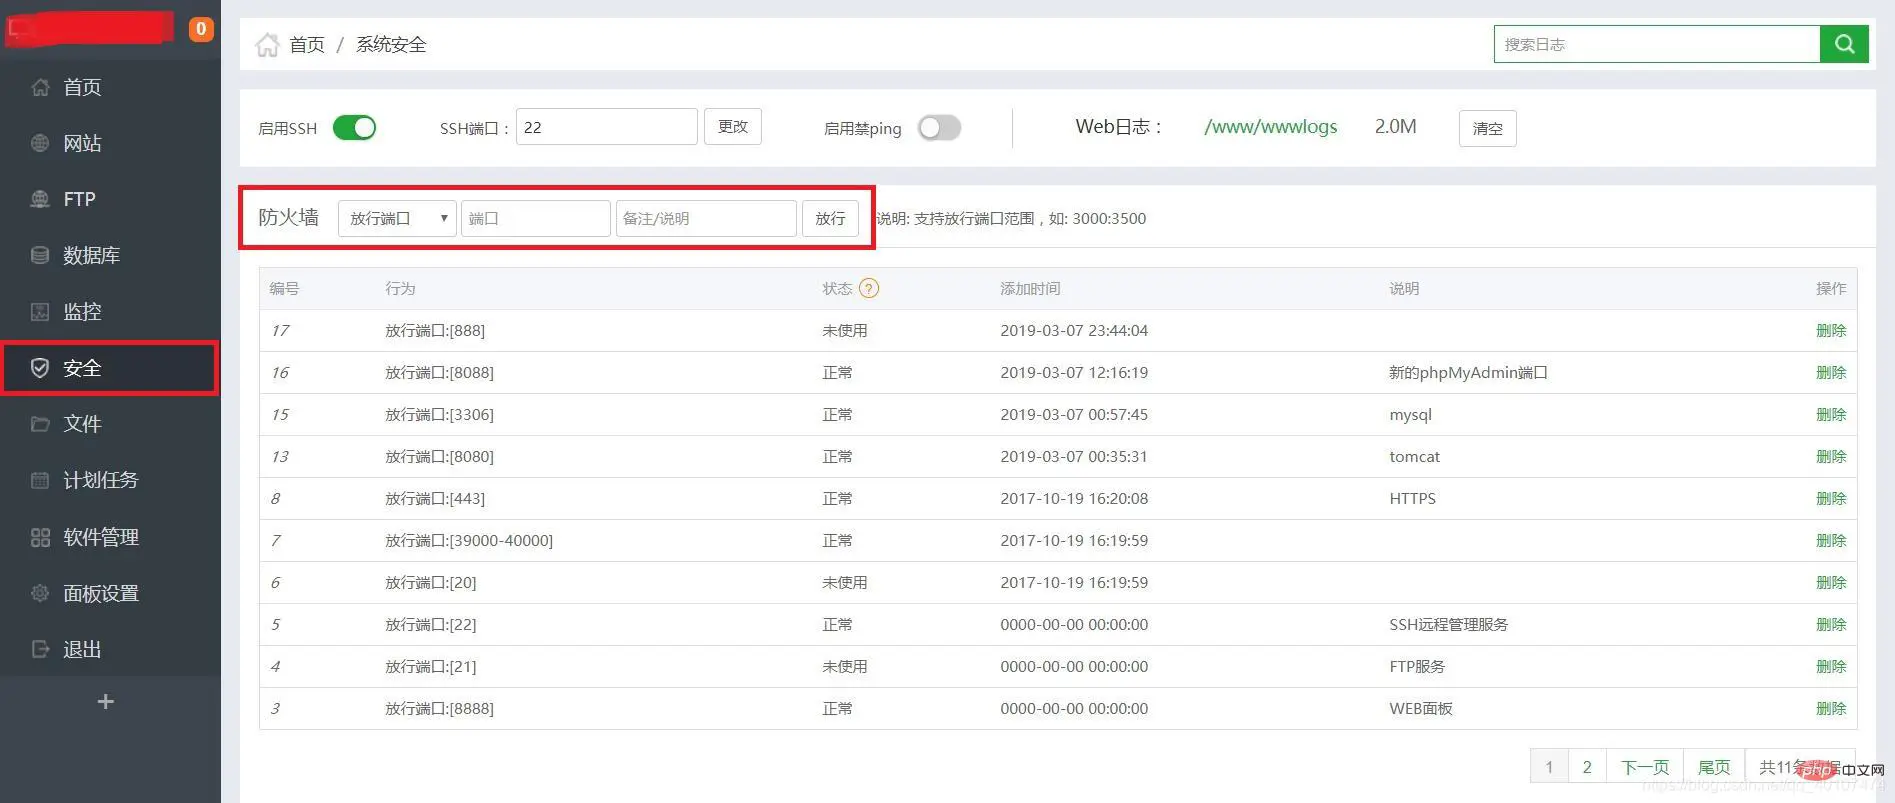Delete rule for port 20

coord(1831,582)
